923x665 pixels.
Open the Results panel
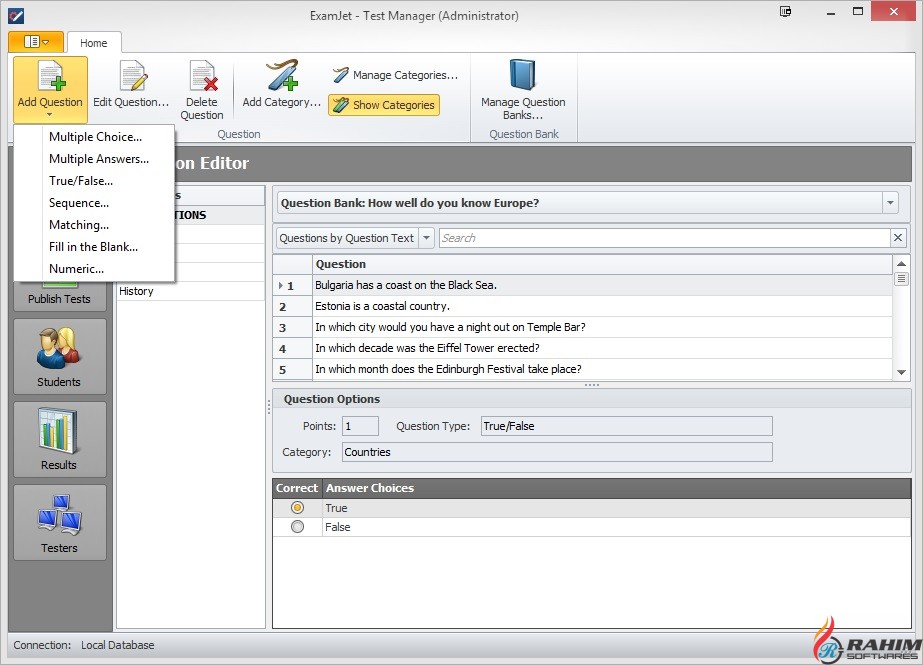(x=59, y=439)
